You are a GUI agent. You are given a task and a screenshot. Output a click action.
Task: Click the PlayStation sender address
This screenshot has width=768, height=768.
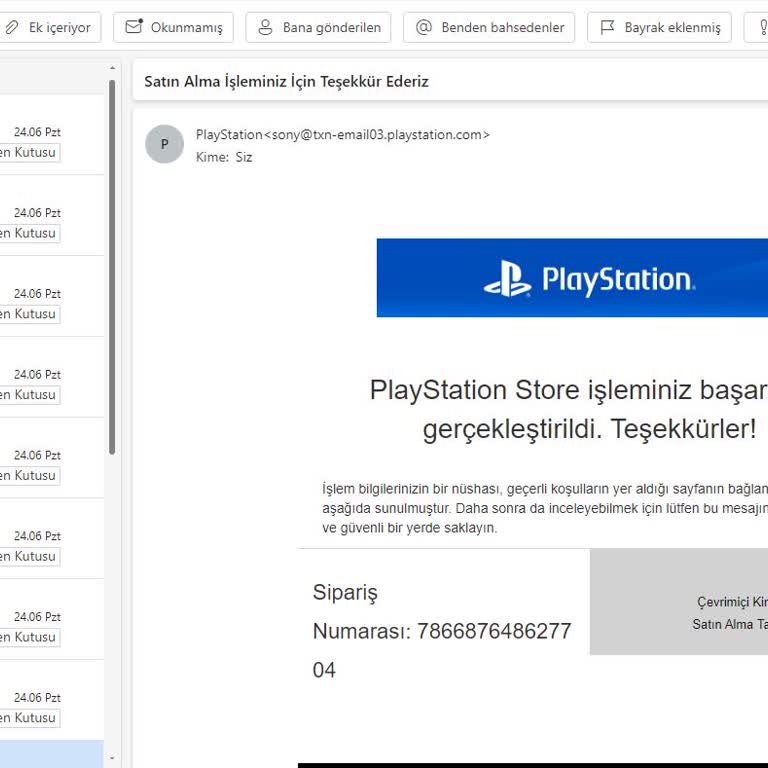pyautogui.click(x=342, y=135)
